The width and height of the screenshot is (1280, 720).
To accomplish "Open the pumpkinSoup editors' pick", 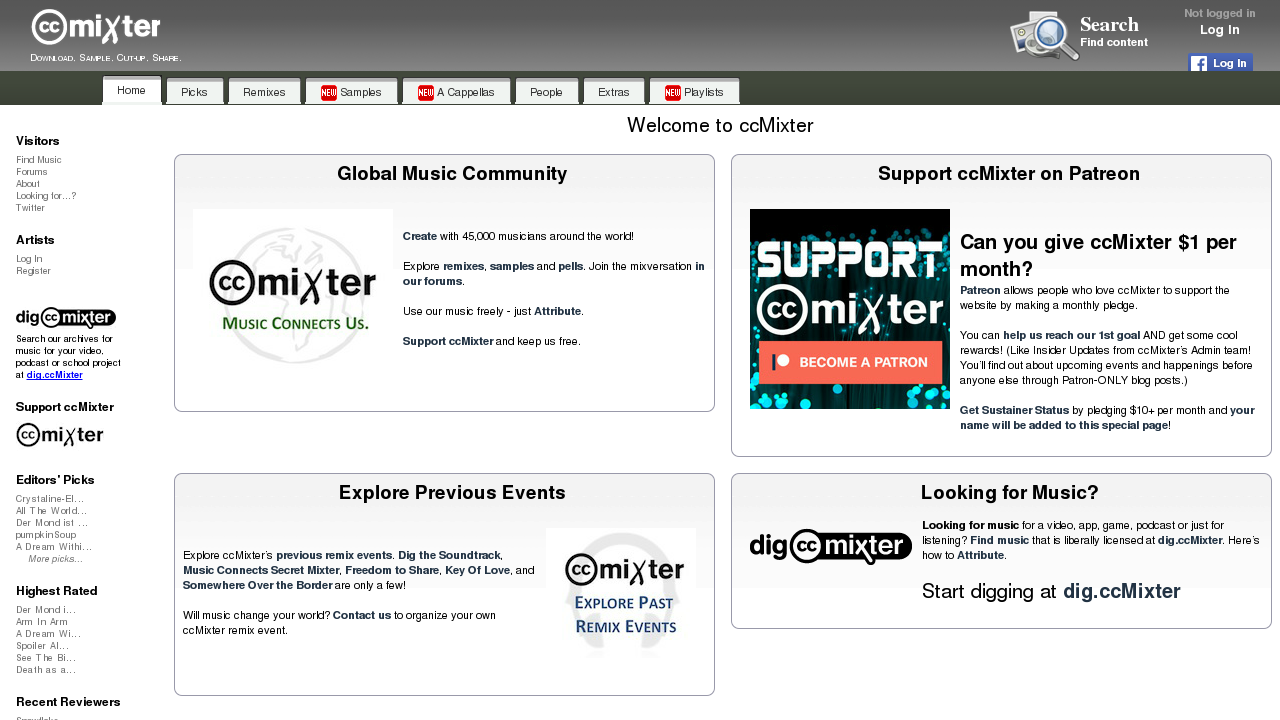I will coord(46,535).
